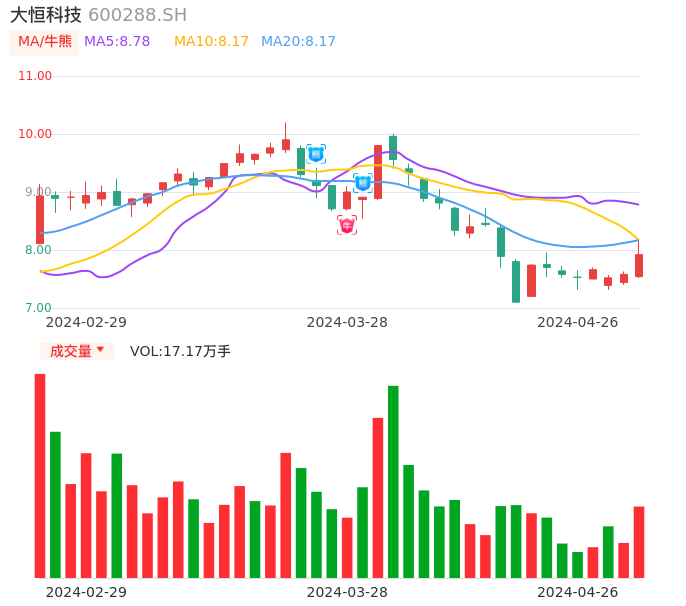Screen dimensions: 686x606
Task: Click the tallest green volume bar
Action: (x=393, y=482)
